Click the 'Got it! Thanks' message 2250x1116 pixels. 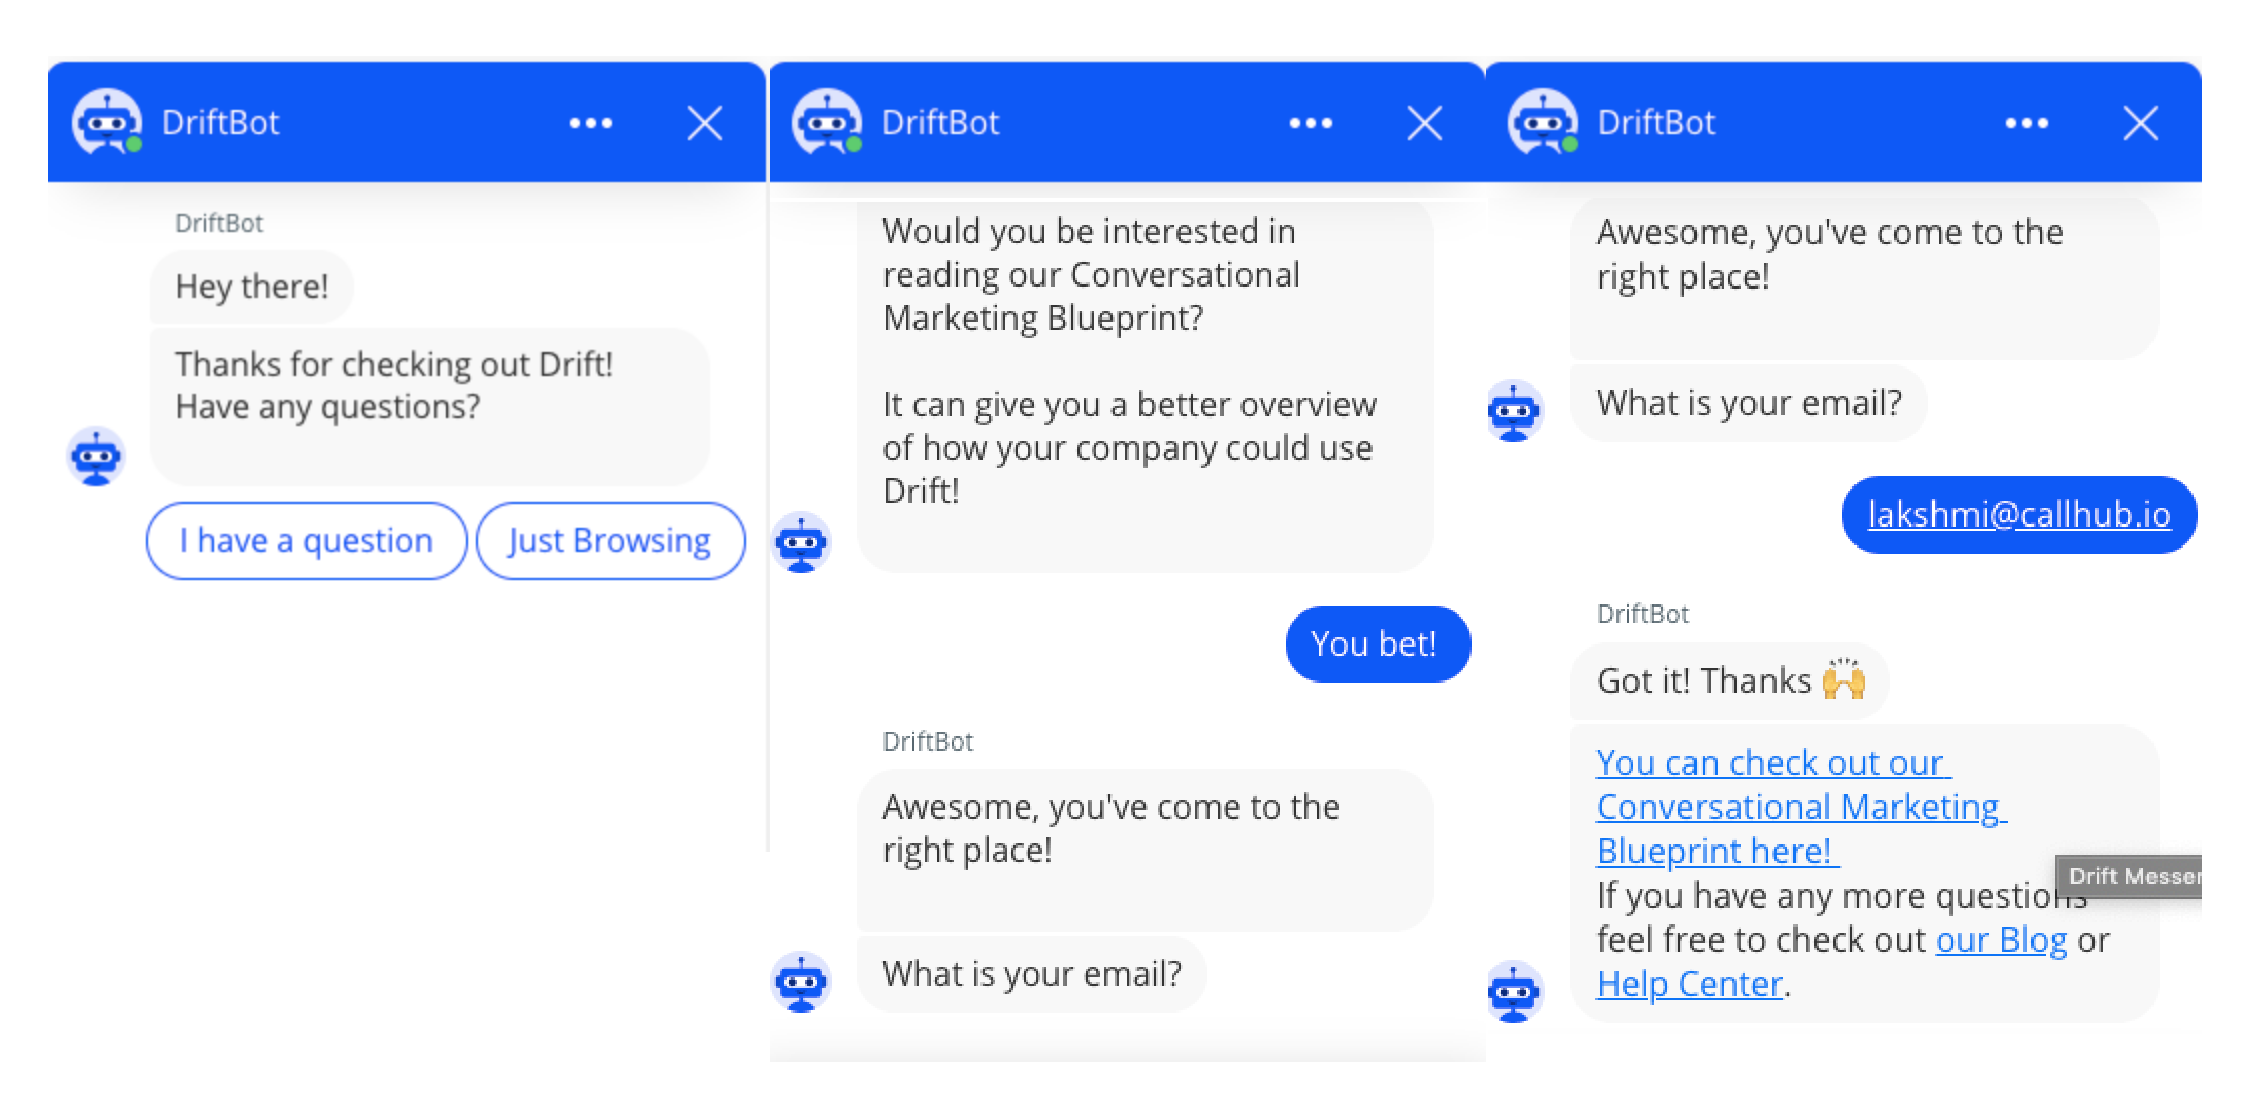click(1729, 681)
